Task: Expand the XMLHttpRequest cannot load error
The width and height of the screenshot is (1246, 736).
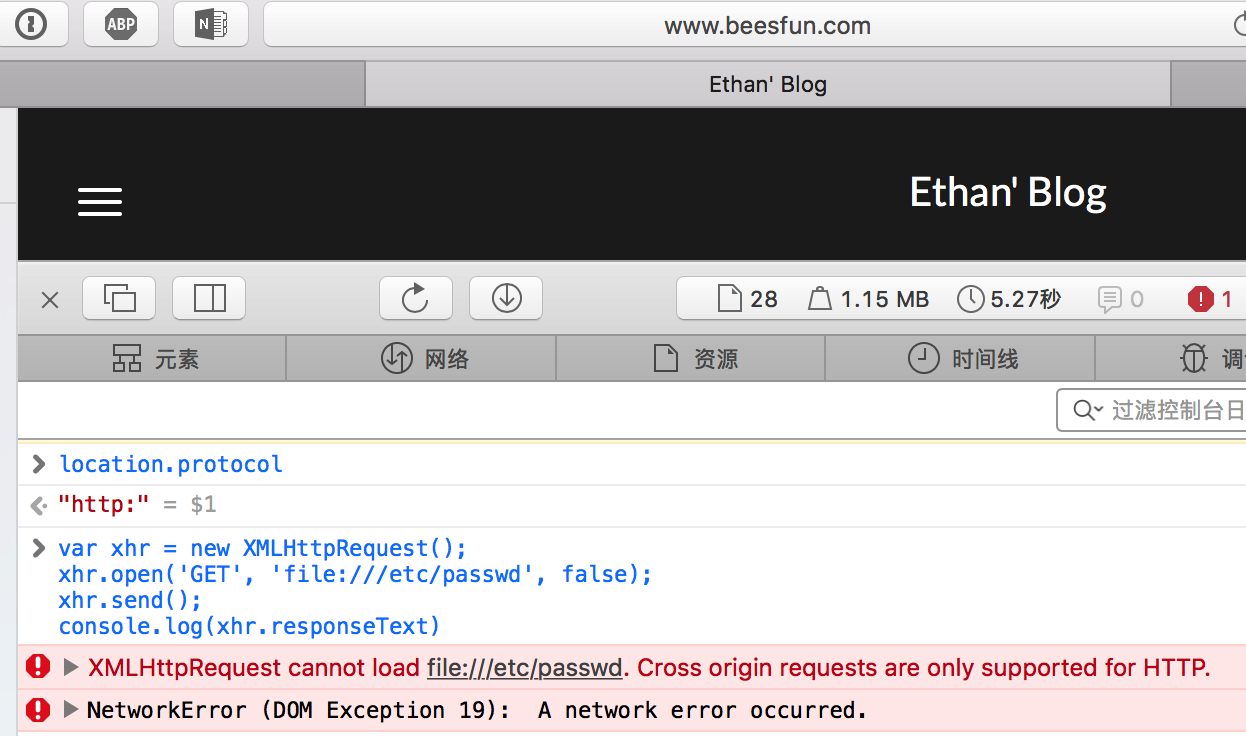Action: click(x=70, y=667)
